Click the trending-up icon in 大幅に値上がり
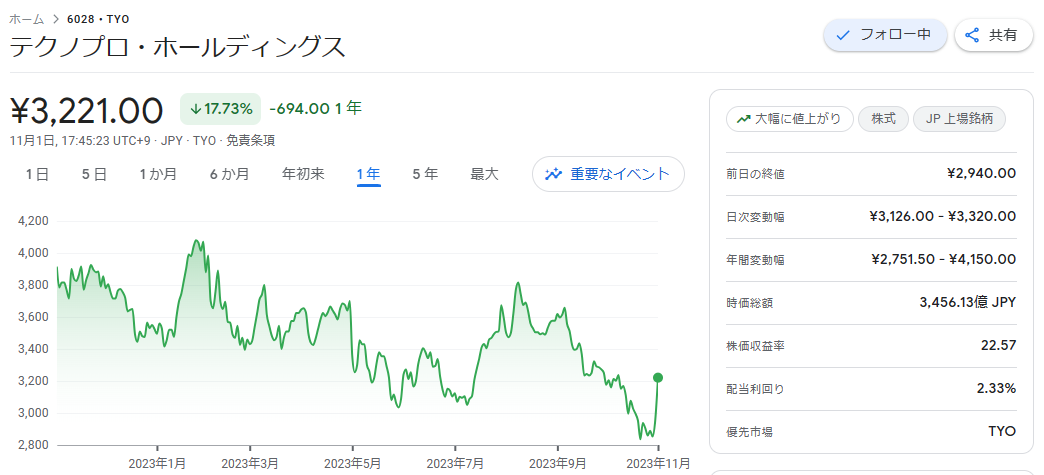The height and width of the screenshot is (475, 1044). point(744,120)
